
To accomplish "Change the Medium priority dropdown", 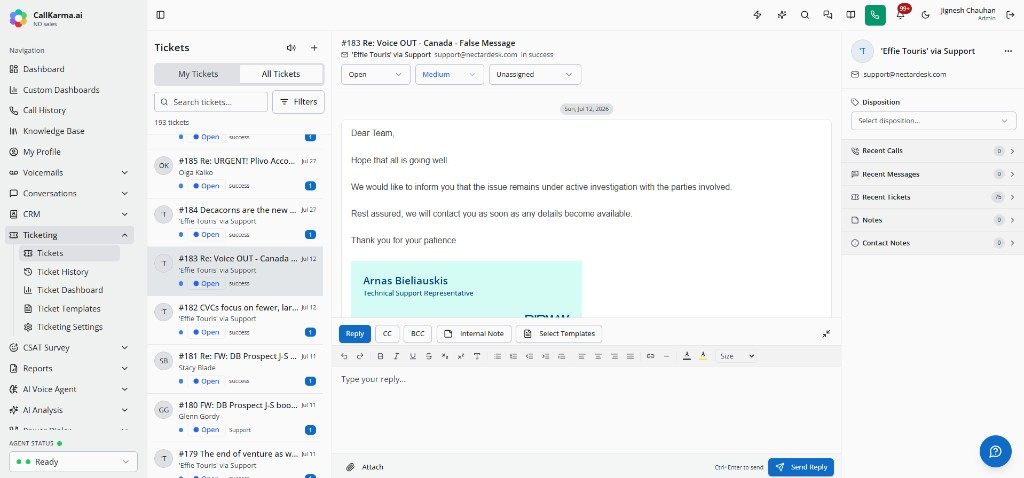I will tap(449, 74).
